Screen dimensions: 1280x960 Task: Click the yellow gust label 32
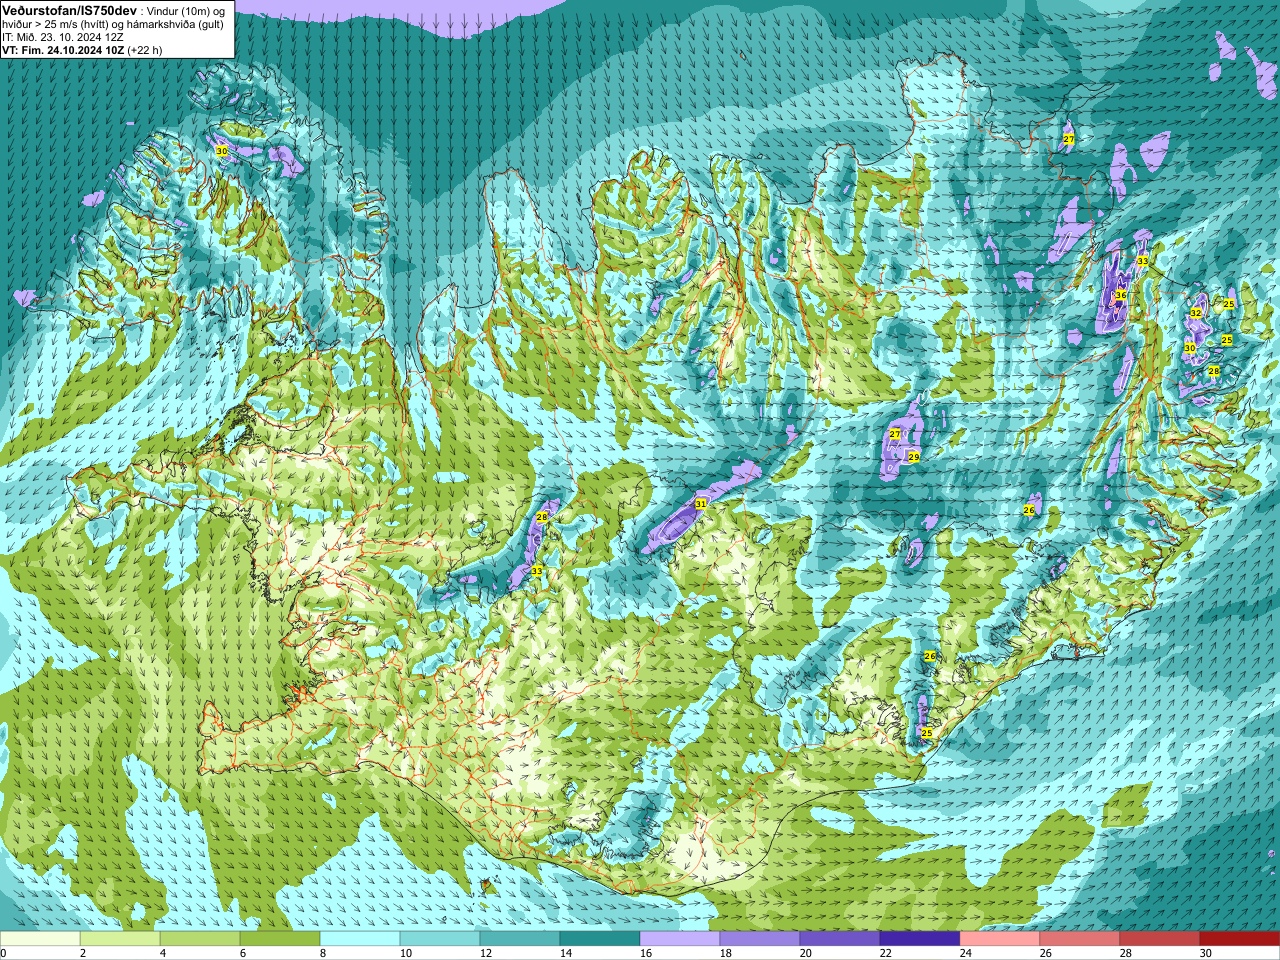[1195, 313]
